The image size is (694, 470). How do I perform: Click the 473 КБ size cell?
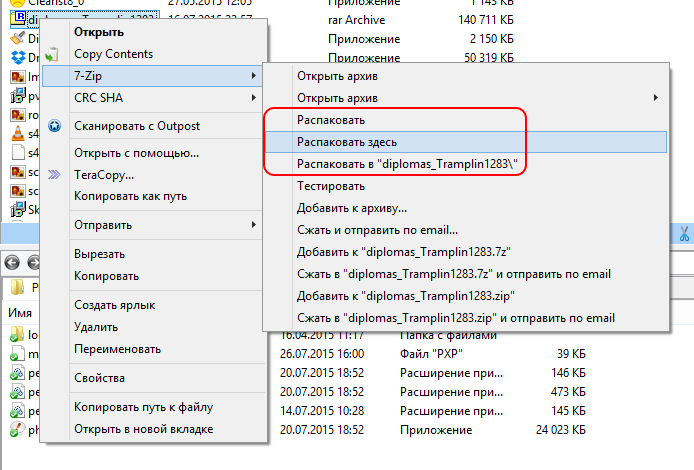click(568, 392)
